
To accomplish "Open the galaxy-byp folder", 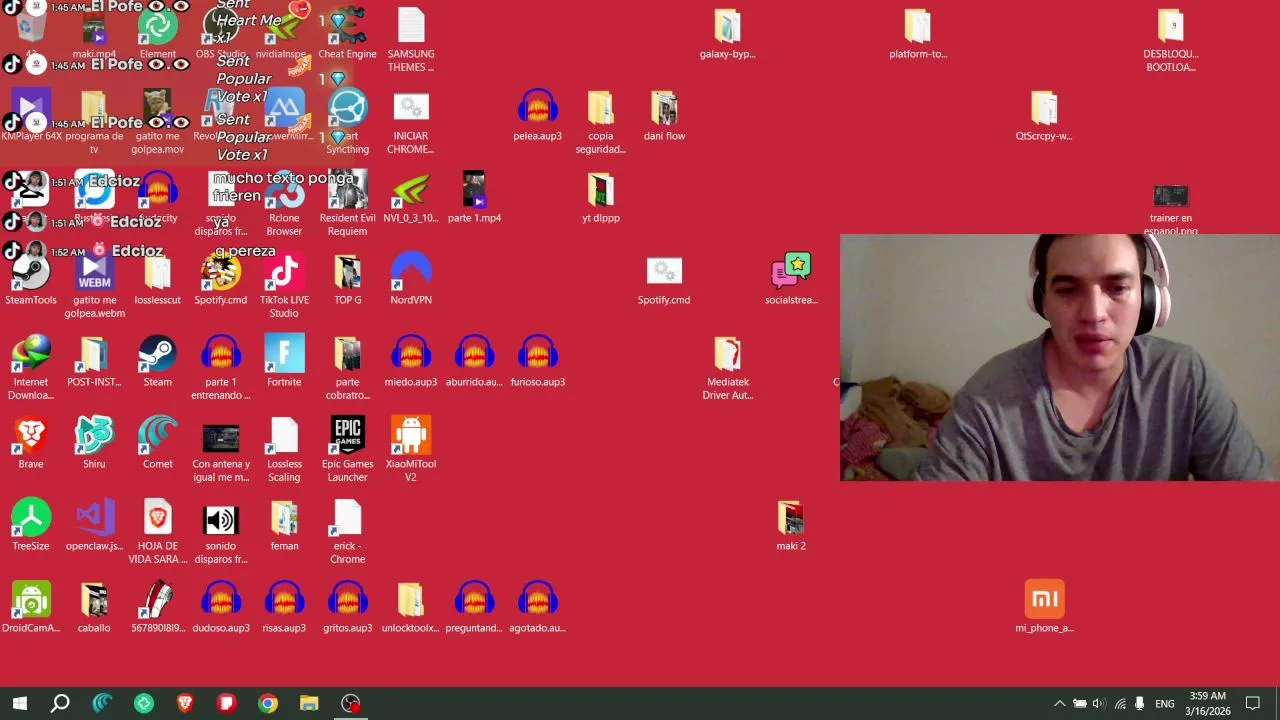I will (x=728, y=34).
